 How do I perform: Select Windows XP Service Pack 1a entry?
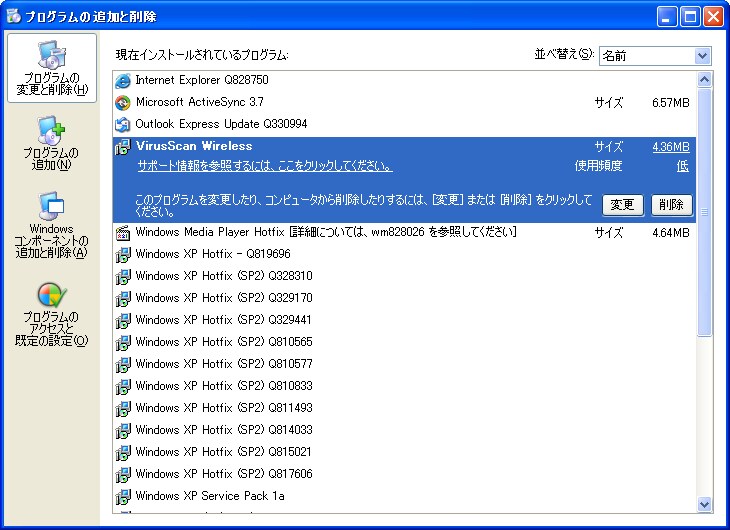tap(404, 496)
